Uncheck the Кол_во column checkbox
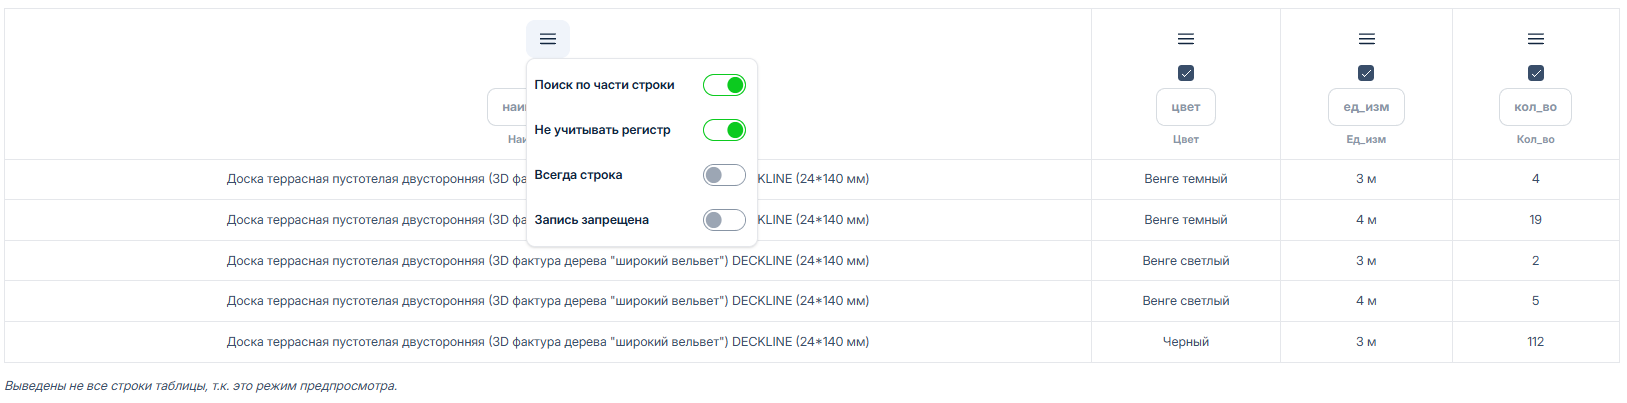 pyautogui.click(x=1536, y=73)
